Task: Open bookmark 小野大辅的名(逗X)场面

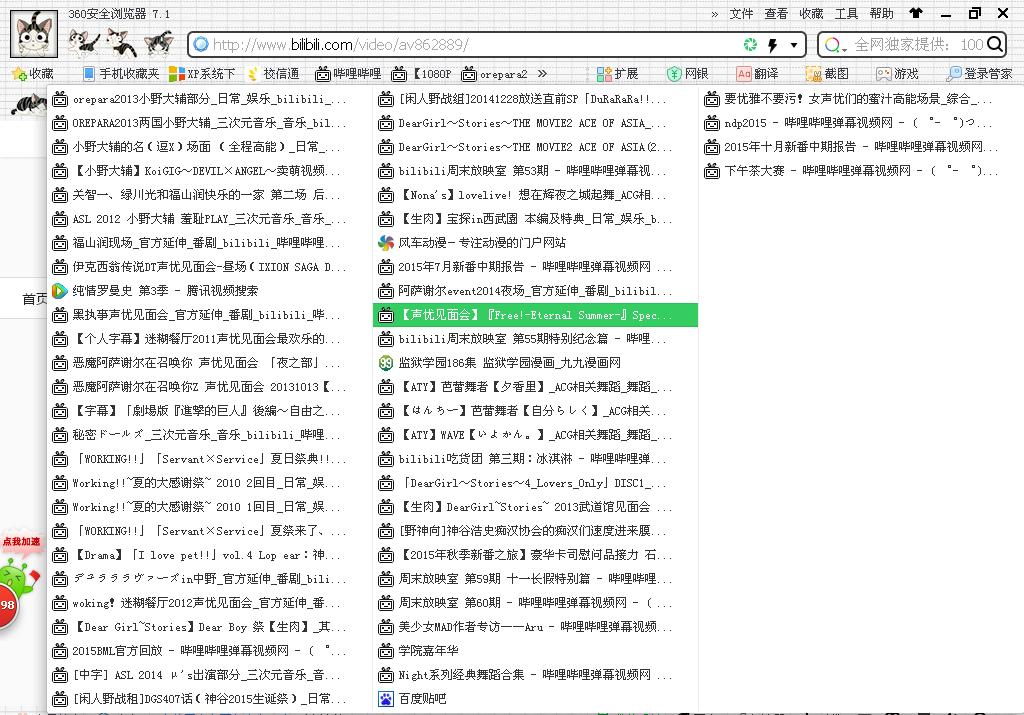Action: point(210,147)
